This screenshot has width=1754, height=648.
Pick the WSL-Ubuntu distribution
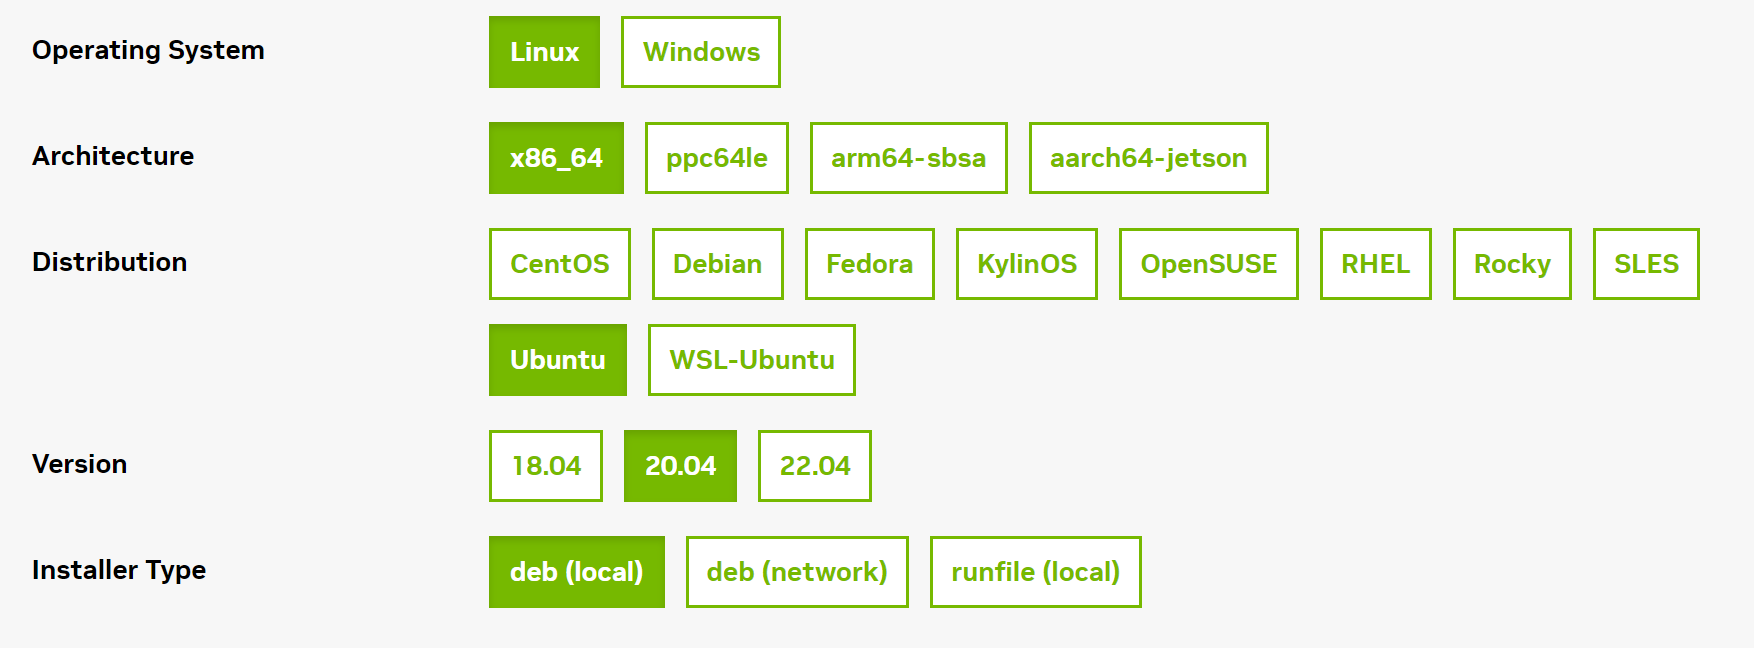[752, 360]
